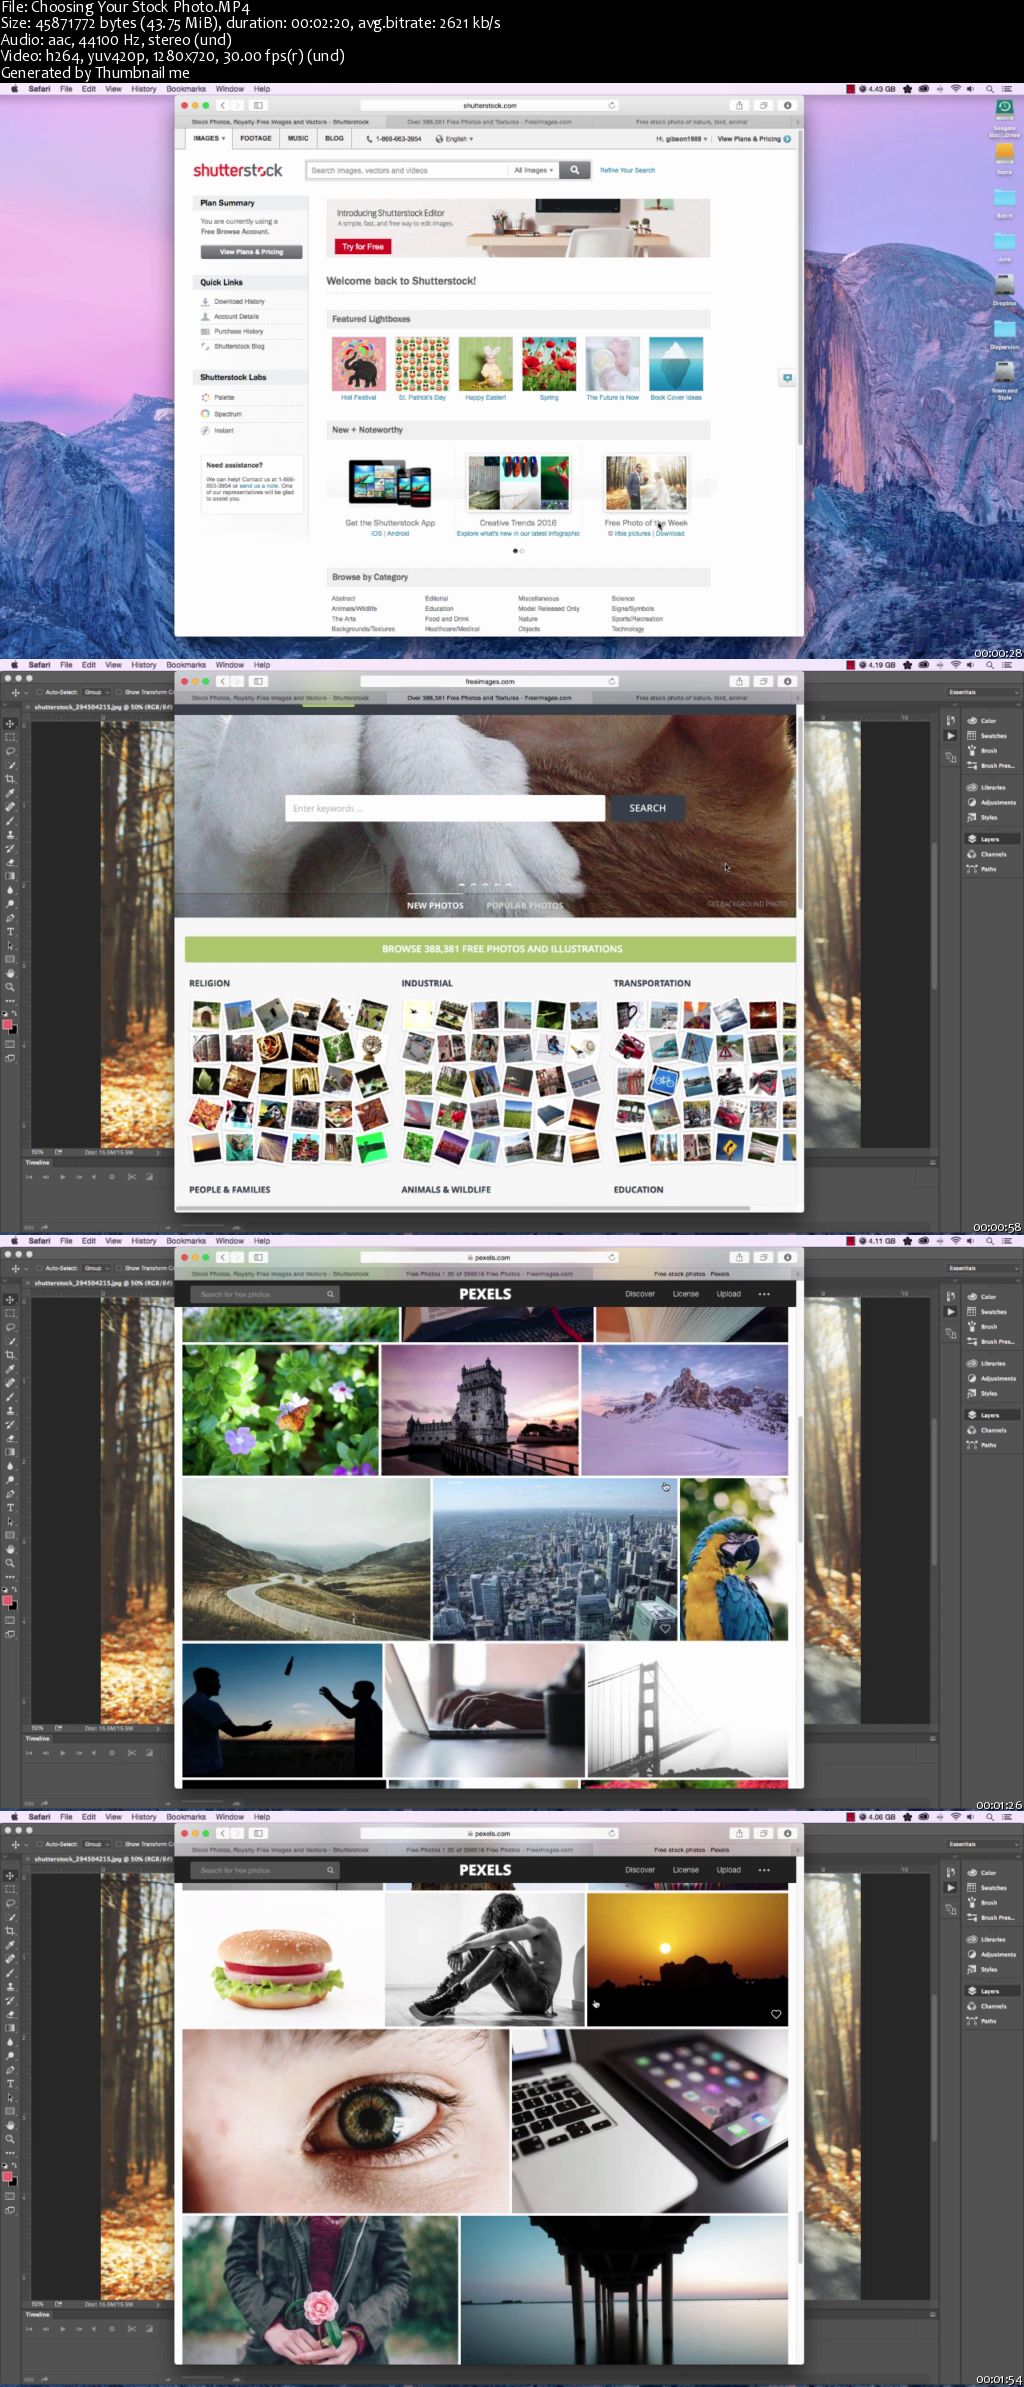Click Explore what's new infographic link
The width and height of the screenshot is (1024, 2387).
click(518, 533)
